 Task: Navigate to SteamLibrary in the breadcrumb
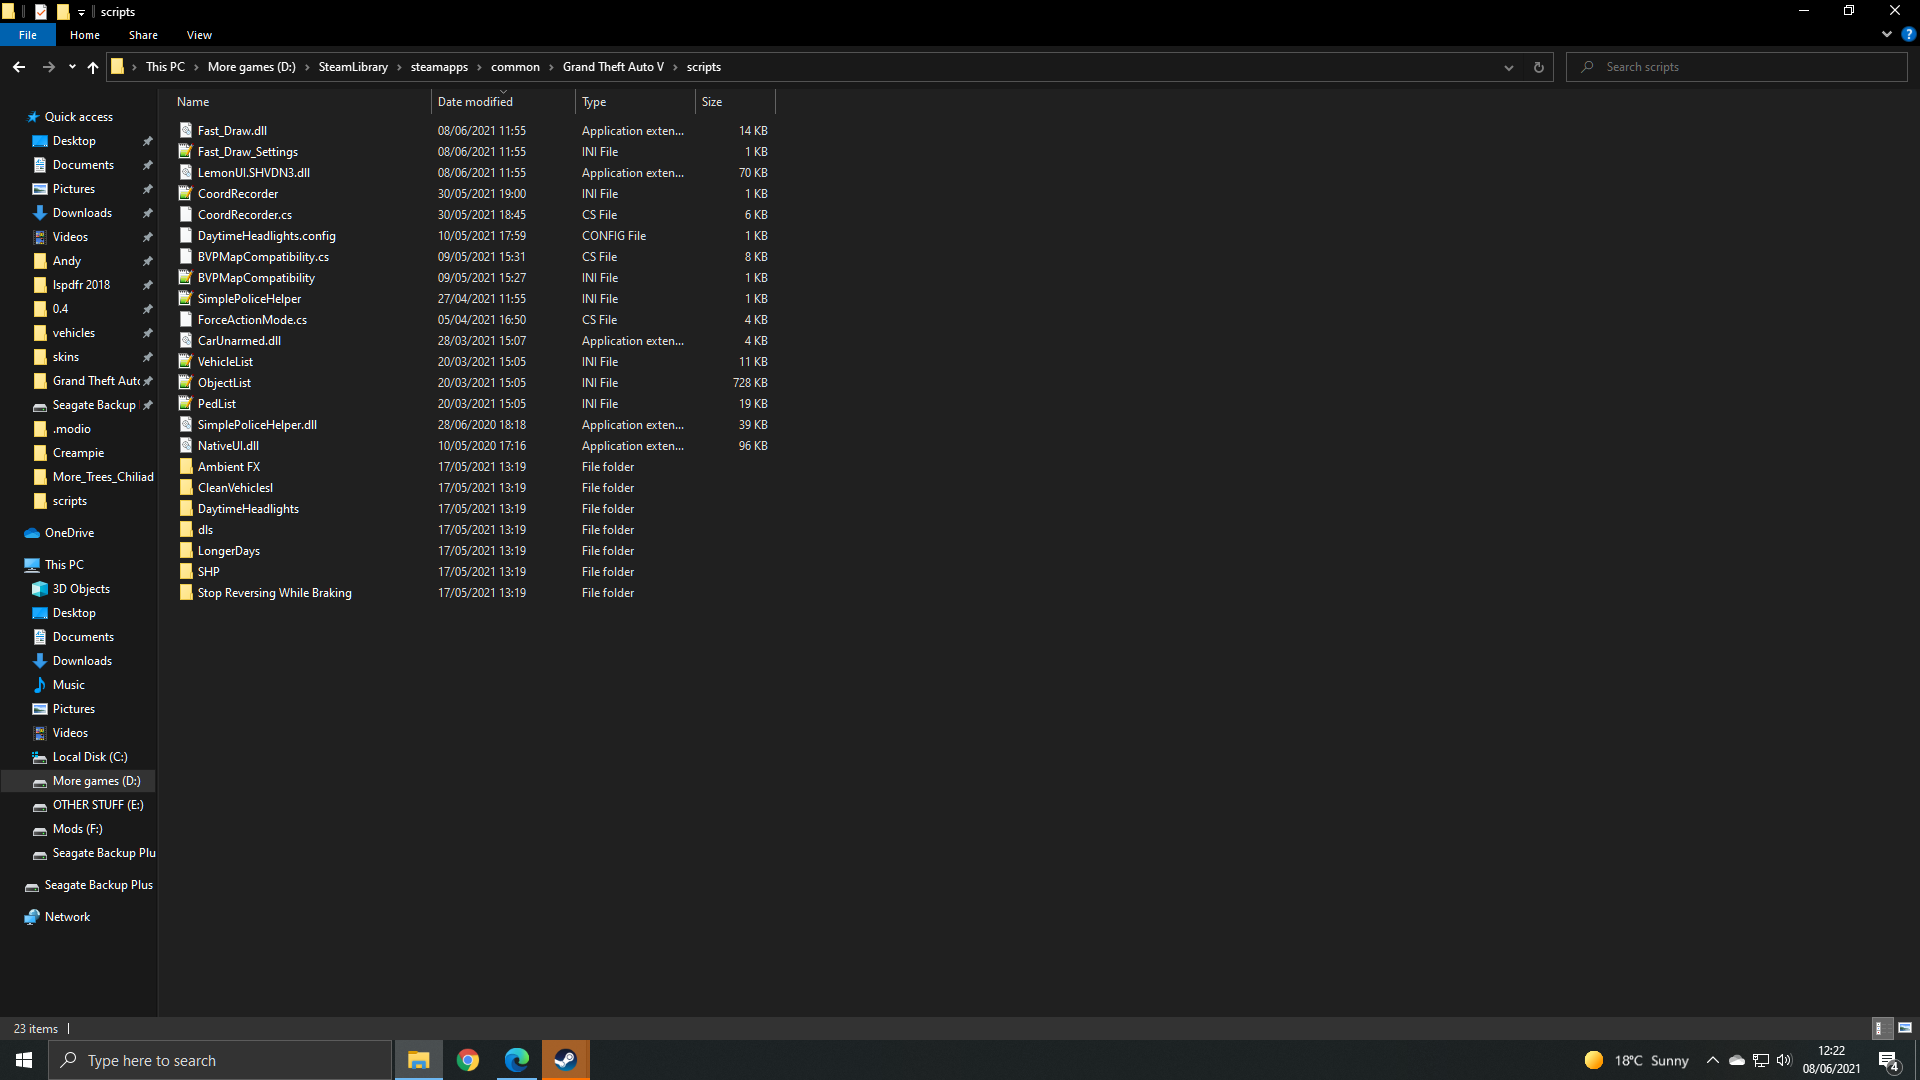[x=352, y=67]
